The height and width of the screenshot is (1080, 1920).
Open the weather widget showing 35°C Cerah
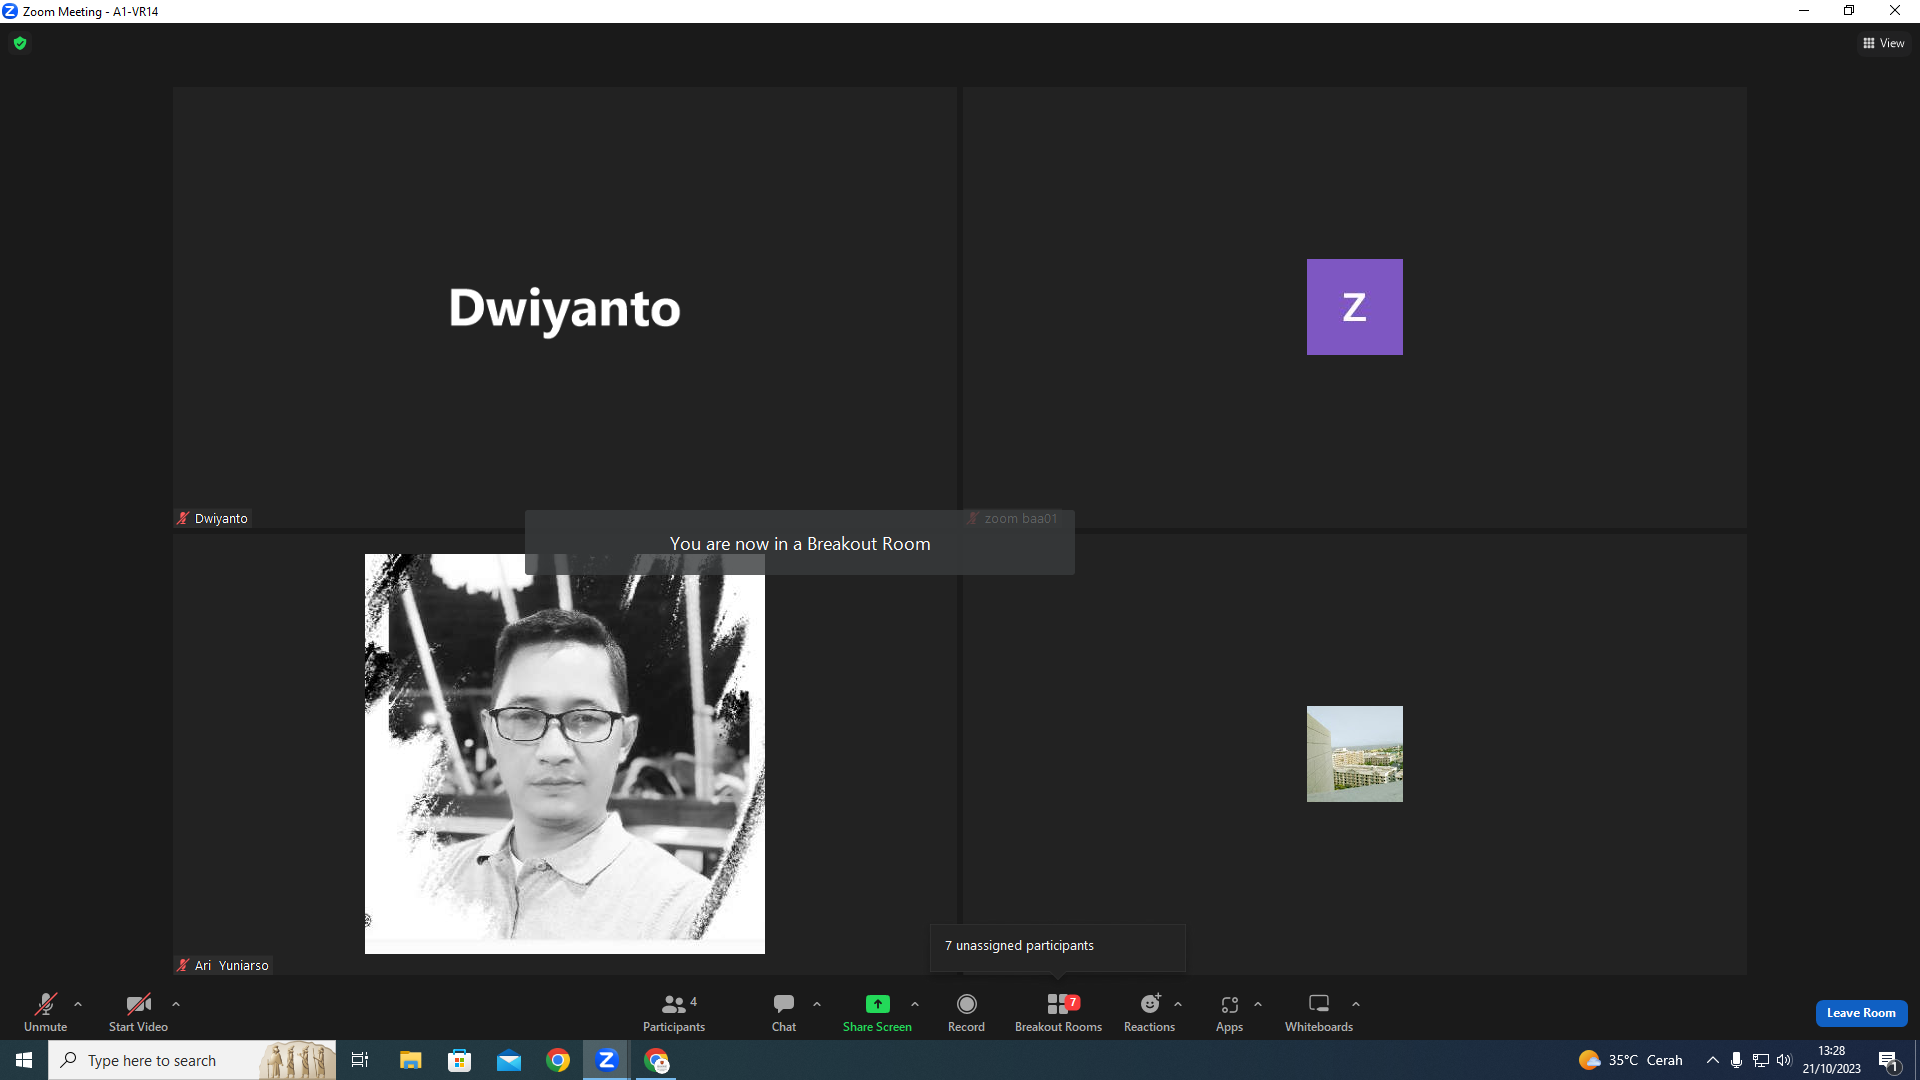coord(1631,1060)
